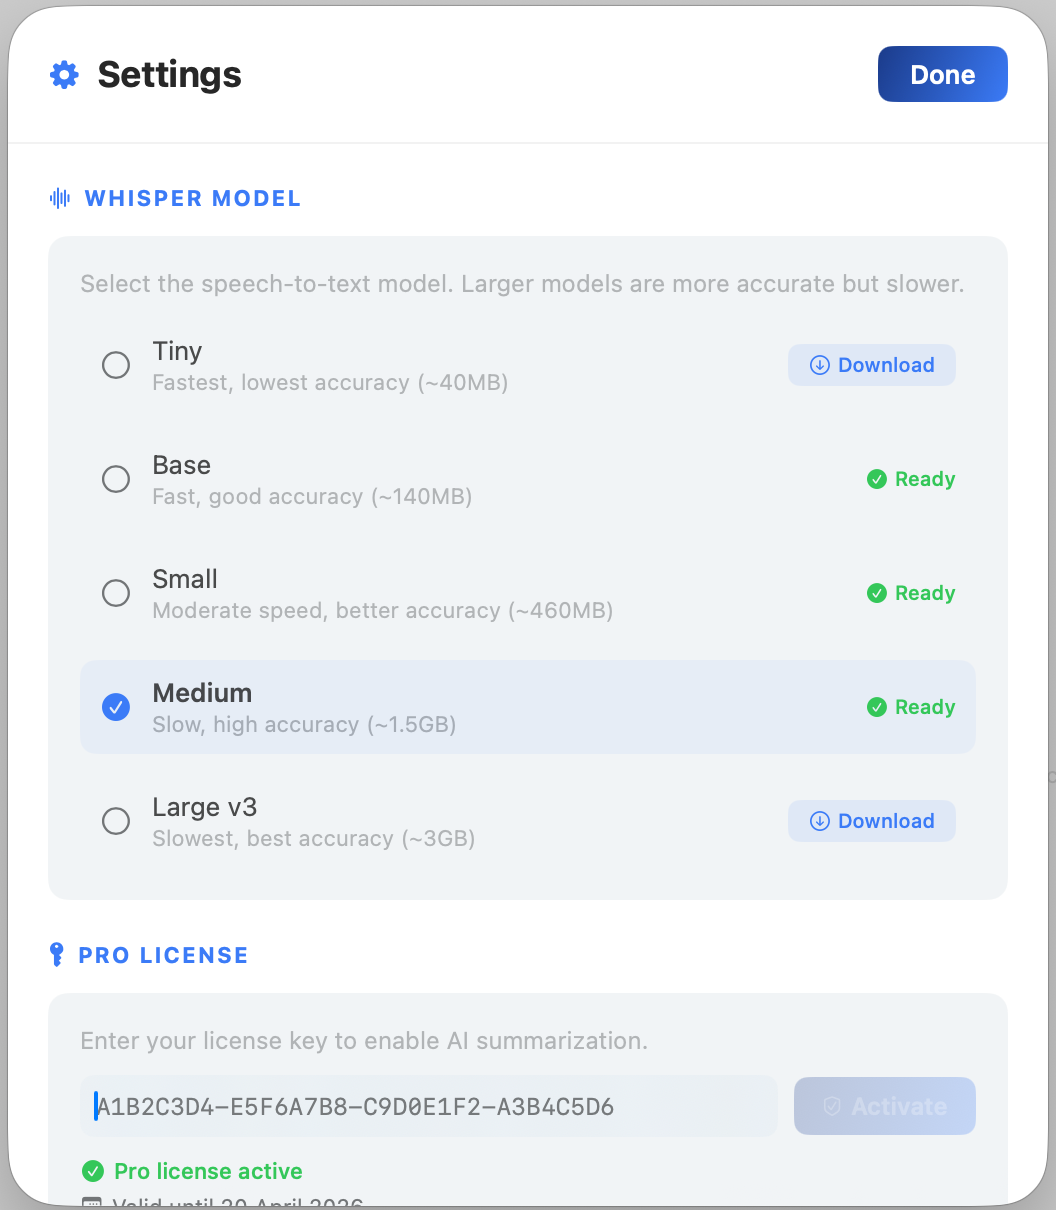Click the Settings gear icon

pyautogui.click(x=64, y=75)
